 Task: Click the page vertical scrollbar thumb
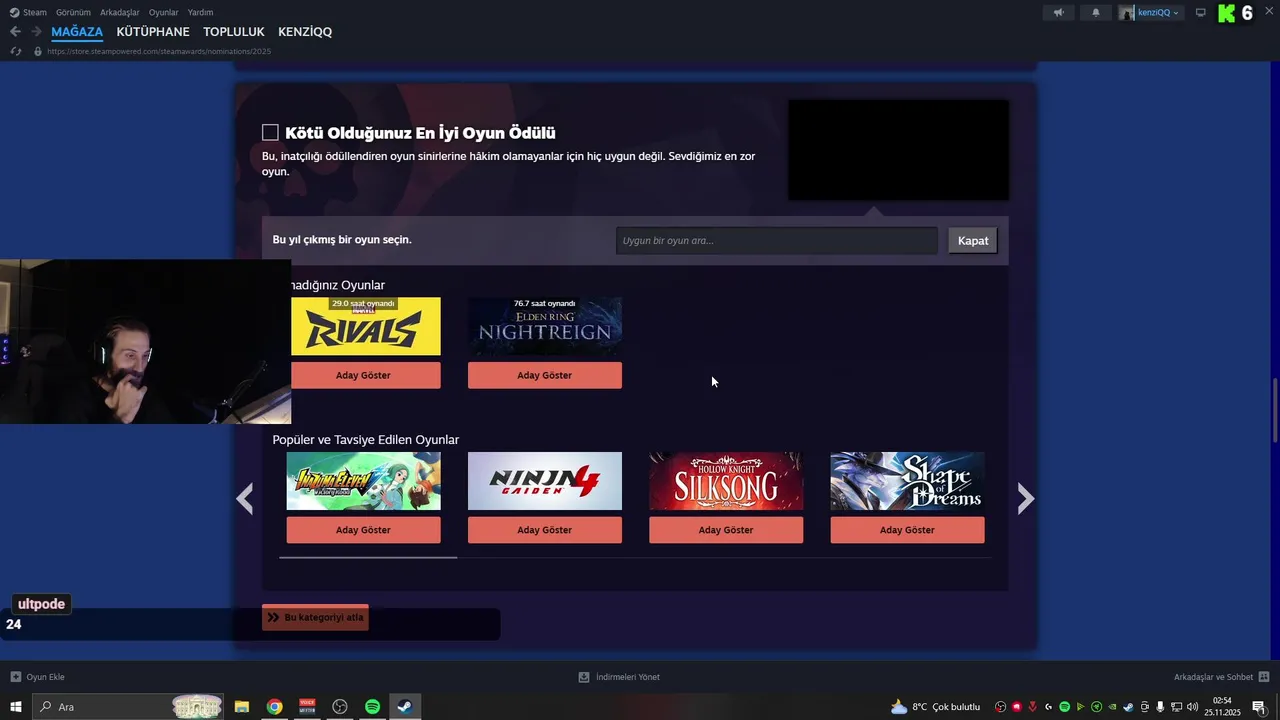tap(1274, 412)
